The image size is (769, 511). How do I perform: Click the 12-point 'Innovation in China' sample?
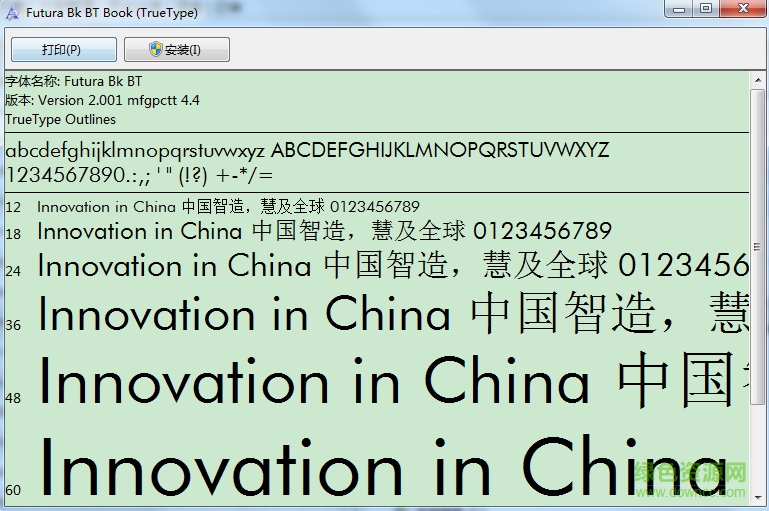click(106, 207)
